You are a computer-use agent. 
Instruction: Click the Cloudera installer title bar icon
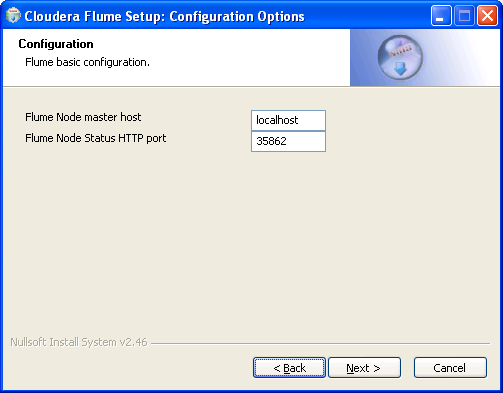click(13, 16)
